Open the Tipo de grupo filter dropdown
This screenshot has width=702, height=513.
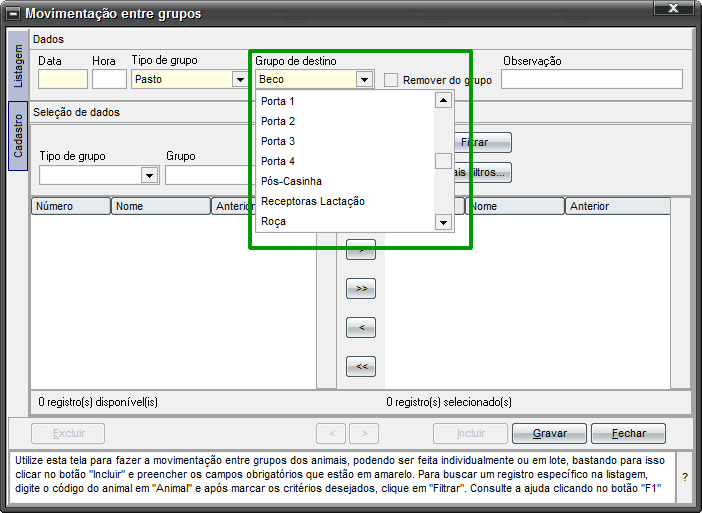tap(150, 175)
